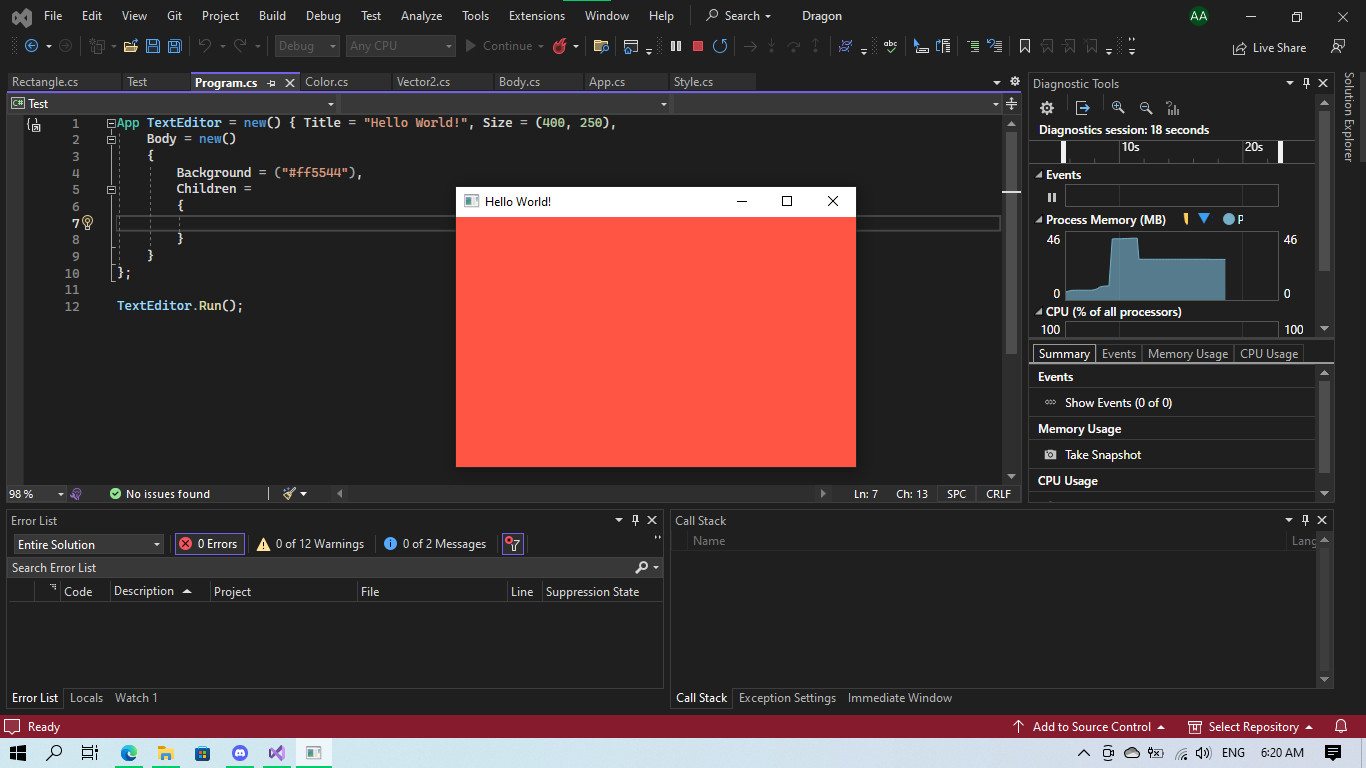Collapse the Process Memory graph section
The height and width of the screenshot is (768, 1366).
coord(1038,220)
